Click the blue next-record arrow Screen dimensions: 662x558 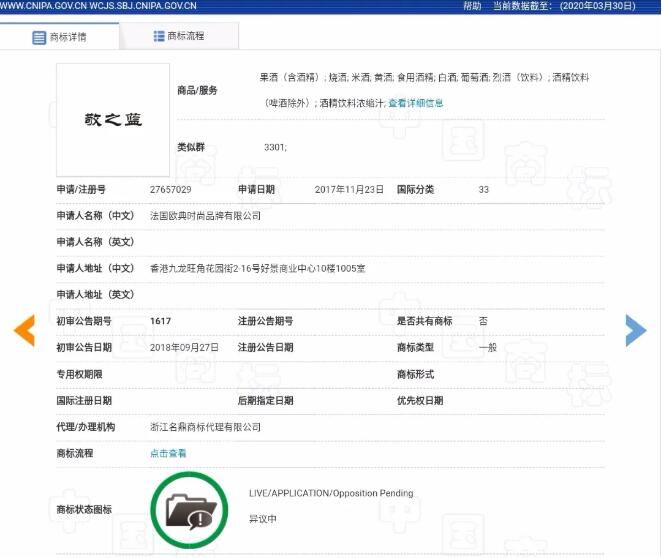pyautogui.click(x=636, y=330)
